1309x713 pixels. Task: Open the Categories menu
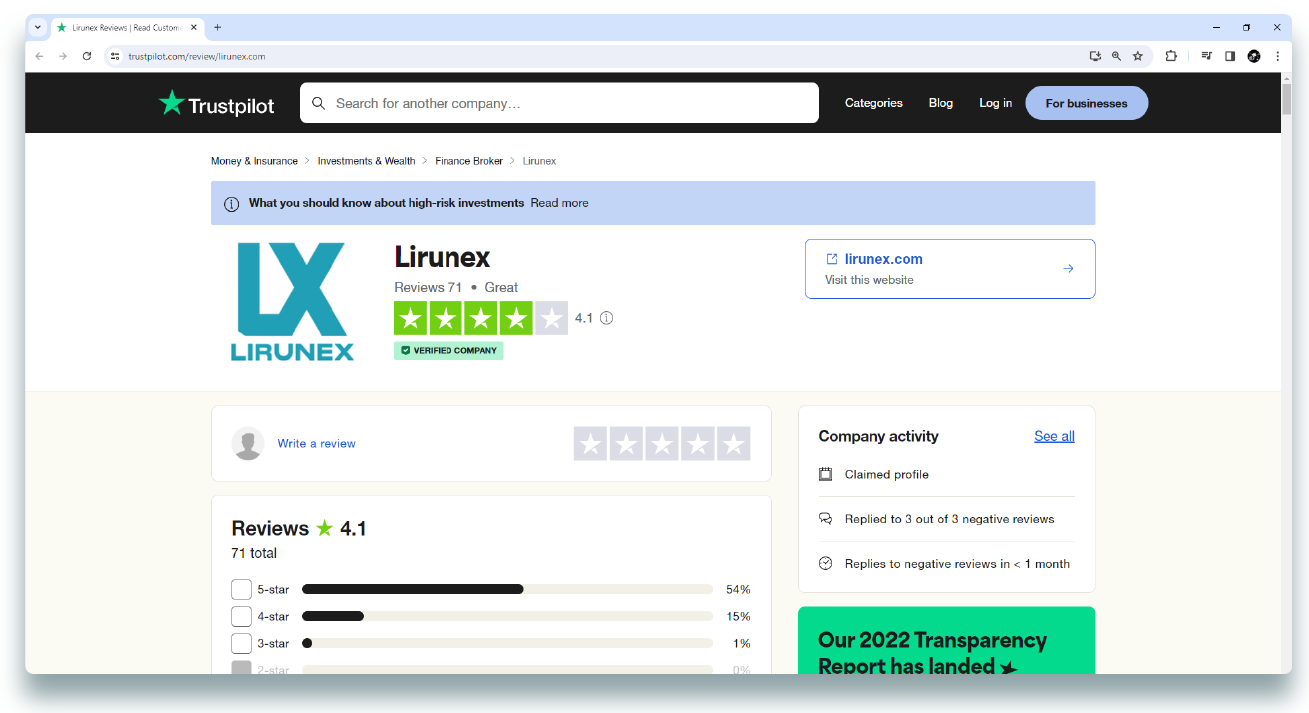[x=873, y=103]
